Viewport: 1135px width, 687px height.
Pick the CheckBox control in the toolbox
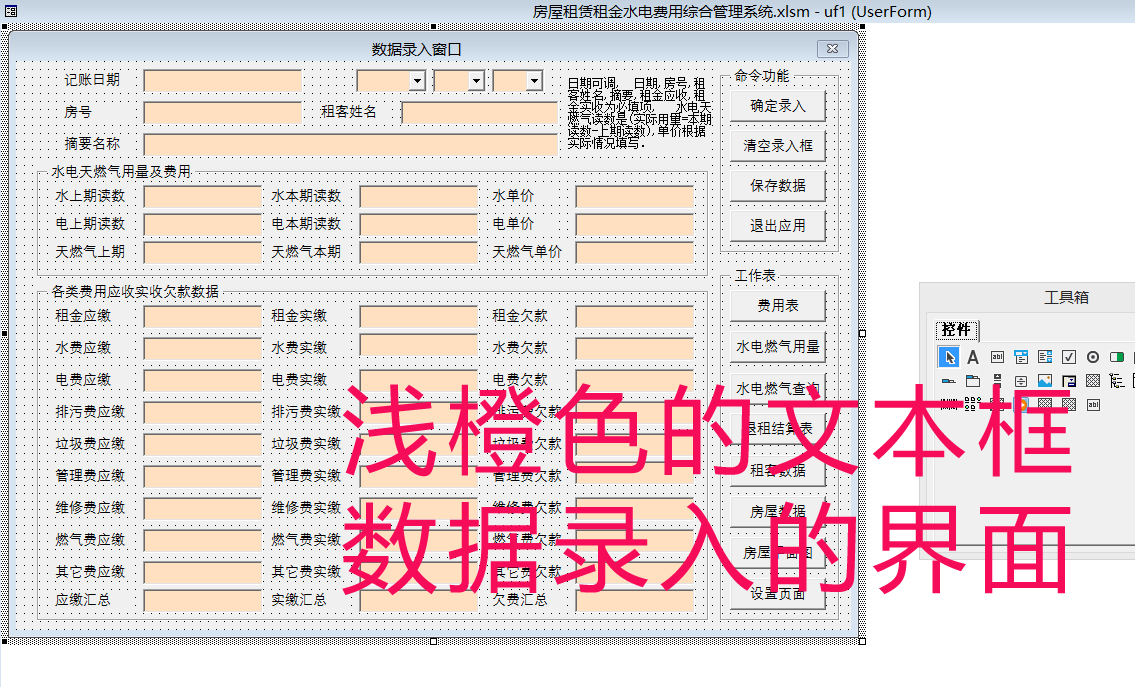coord(1068,357)
